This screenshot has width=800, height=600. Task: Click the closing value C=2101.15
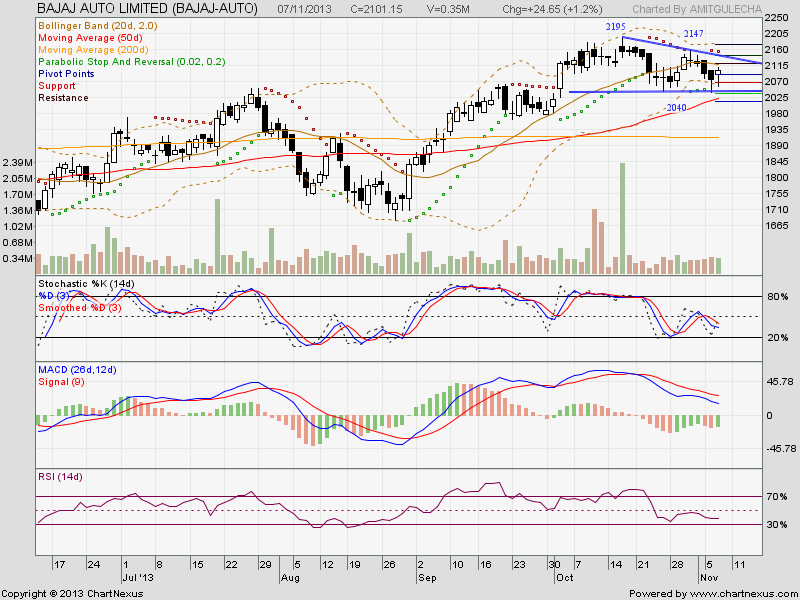point(377,9)
